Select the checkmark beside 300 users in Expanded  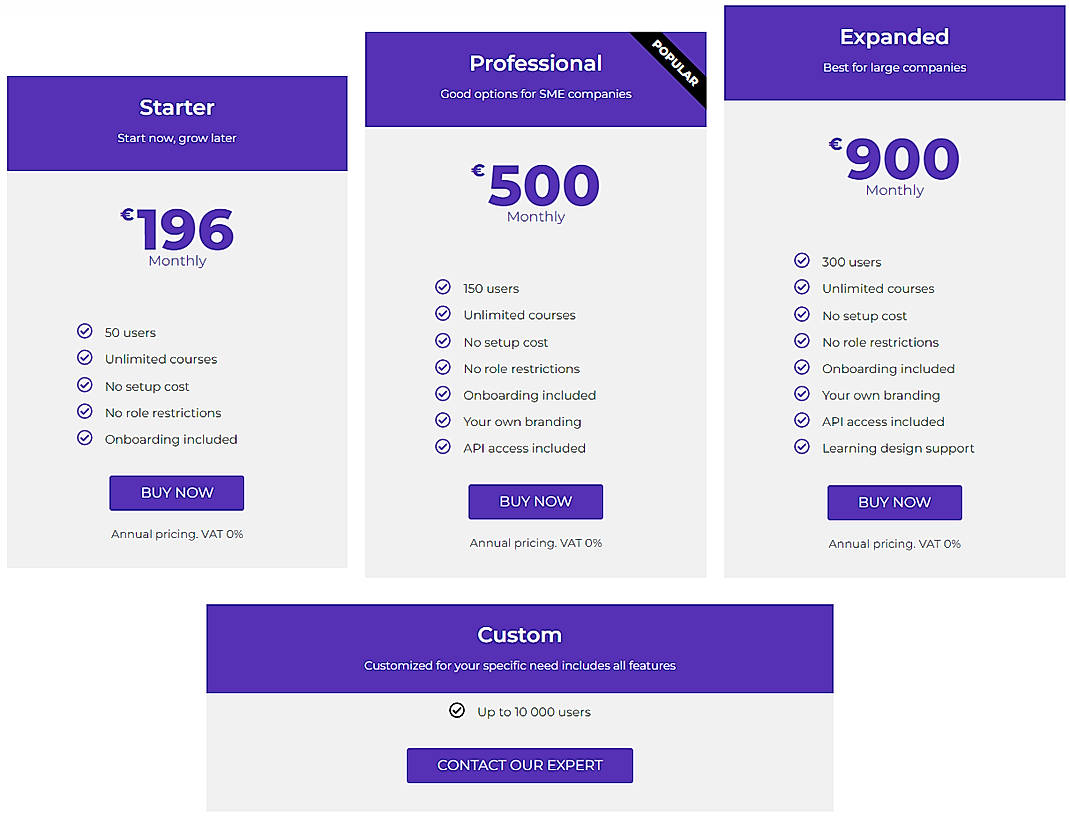coord(802,261)
